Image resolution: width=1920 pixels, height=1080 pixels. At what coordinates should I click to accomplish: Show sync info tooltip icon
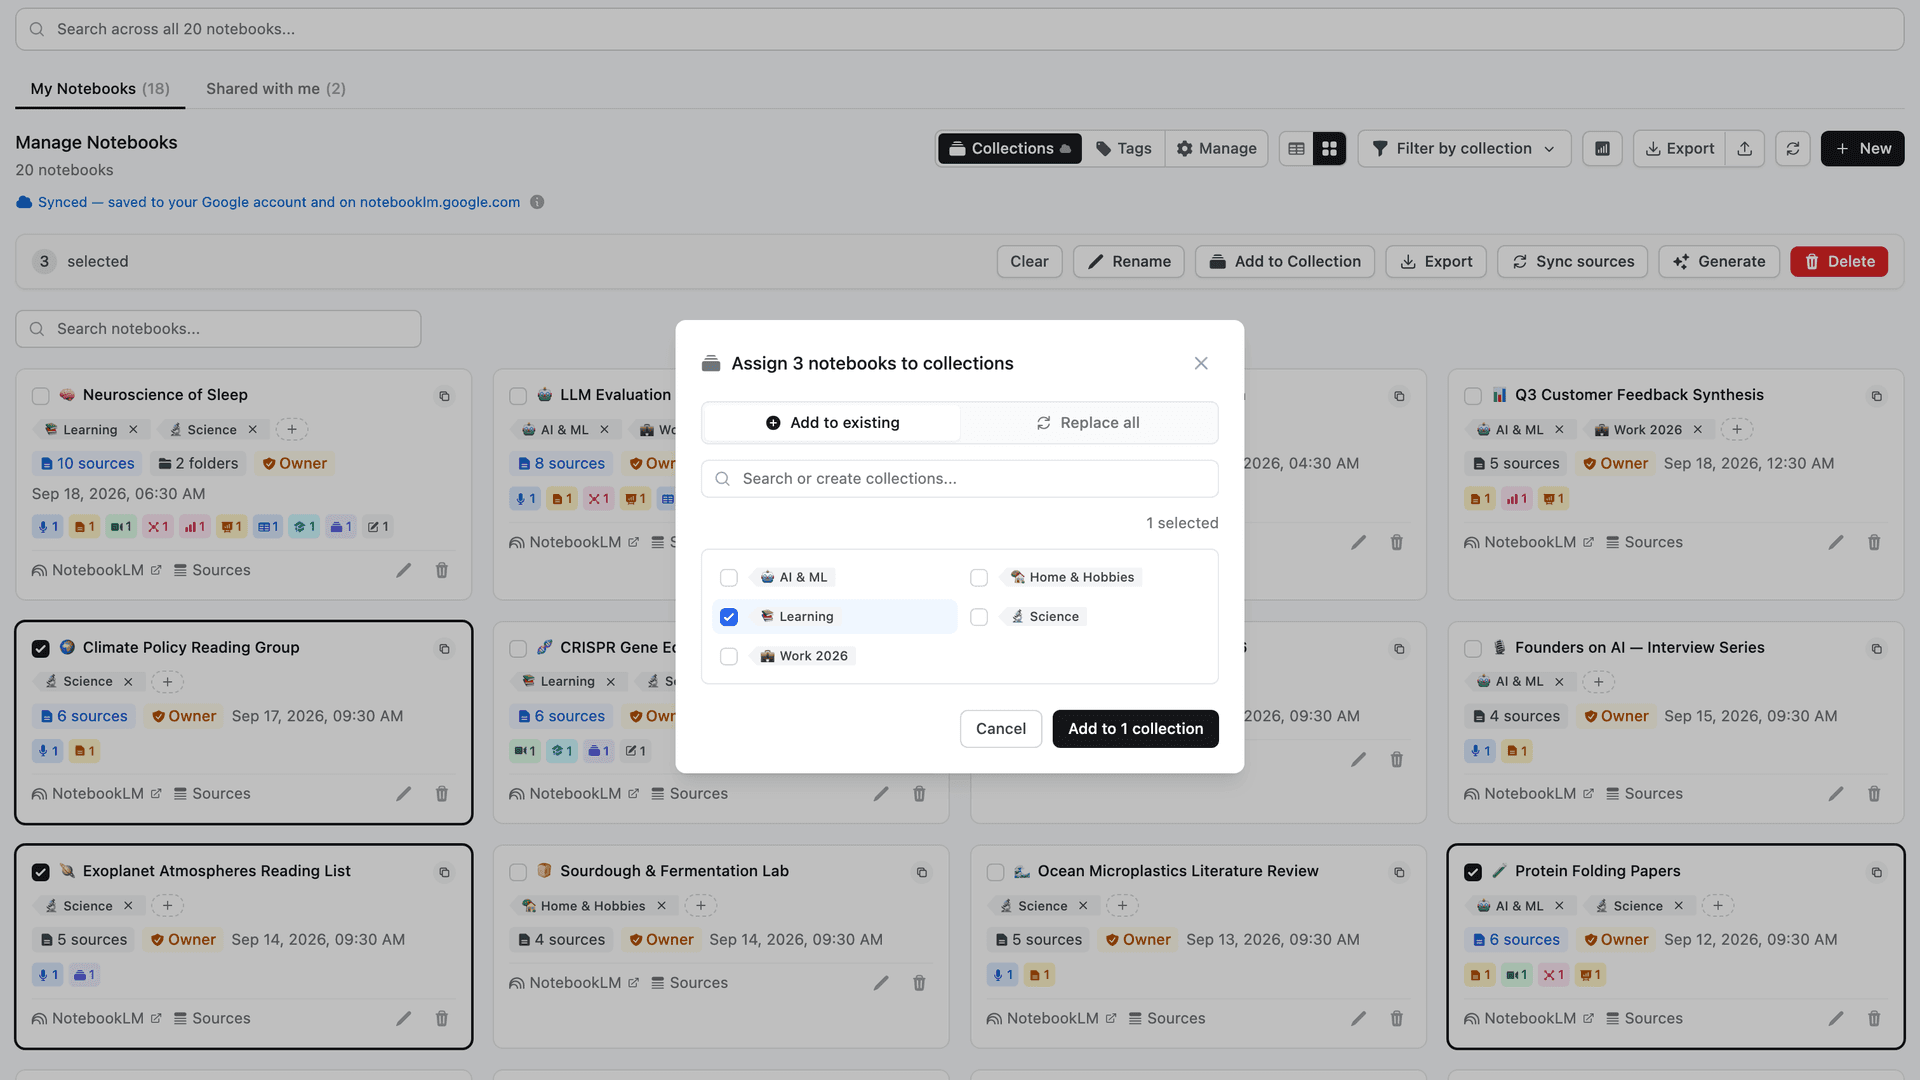coord(537,202)
